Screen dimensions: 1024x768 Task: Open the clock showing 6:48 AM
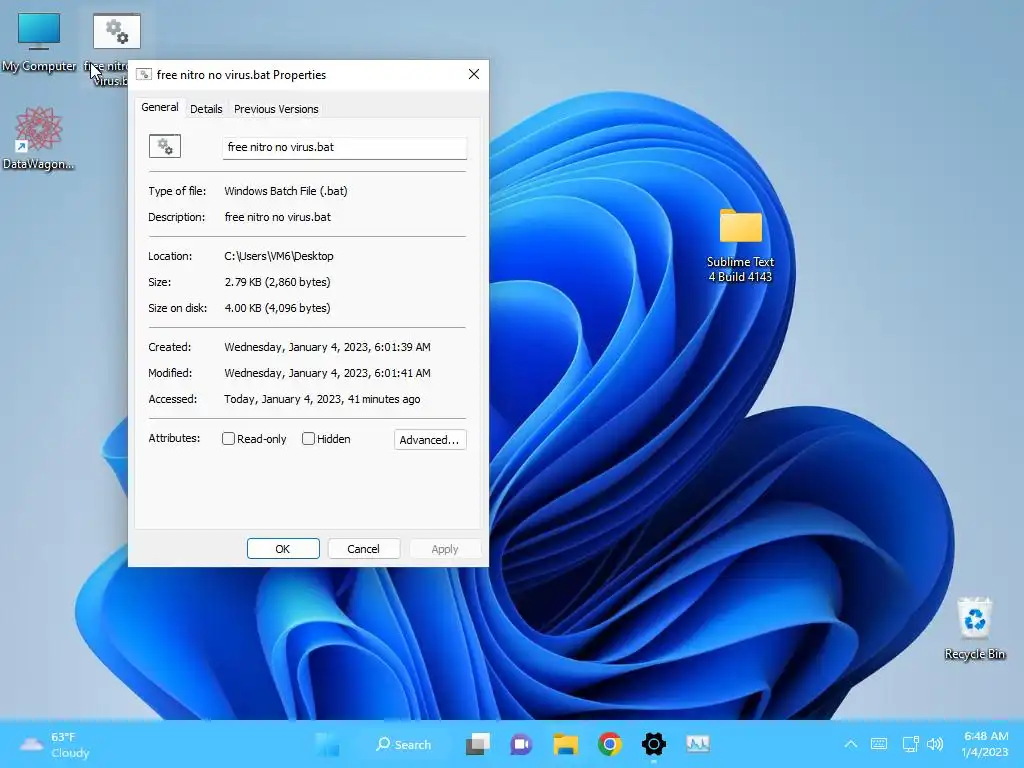click(x=985, y=744)
